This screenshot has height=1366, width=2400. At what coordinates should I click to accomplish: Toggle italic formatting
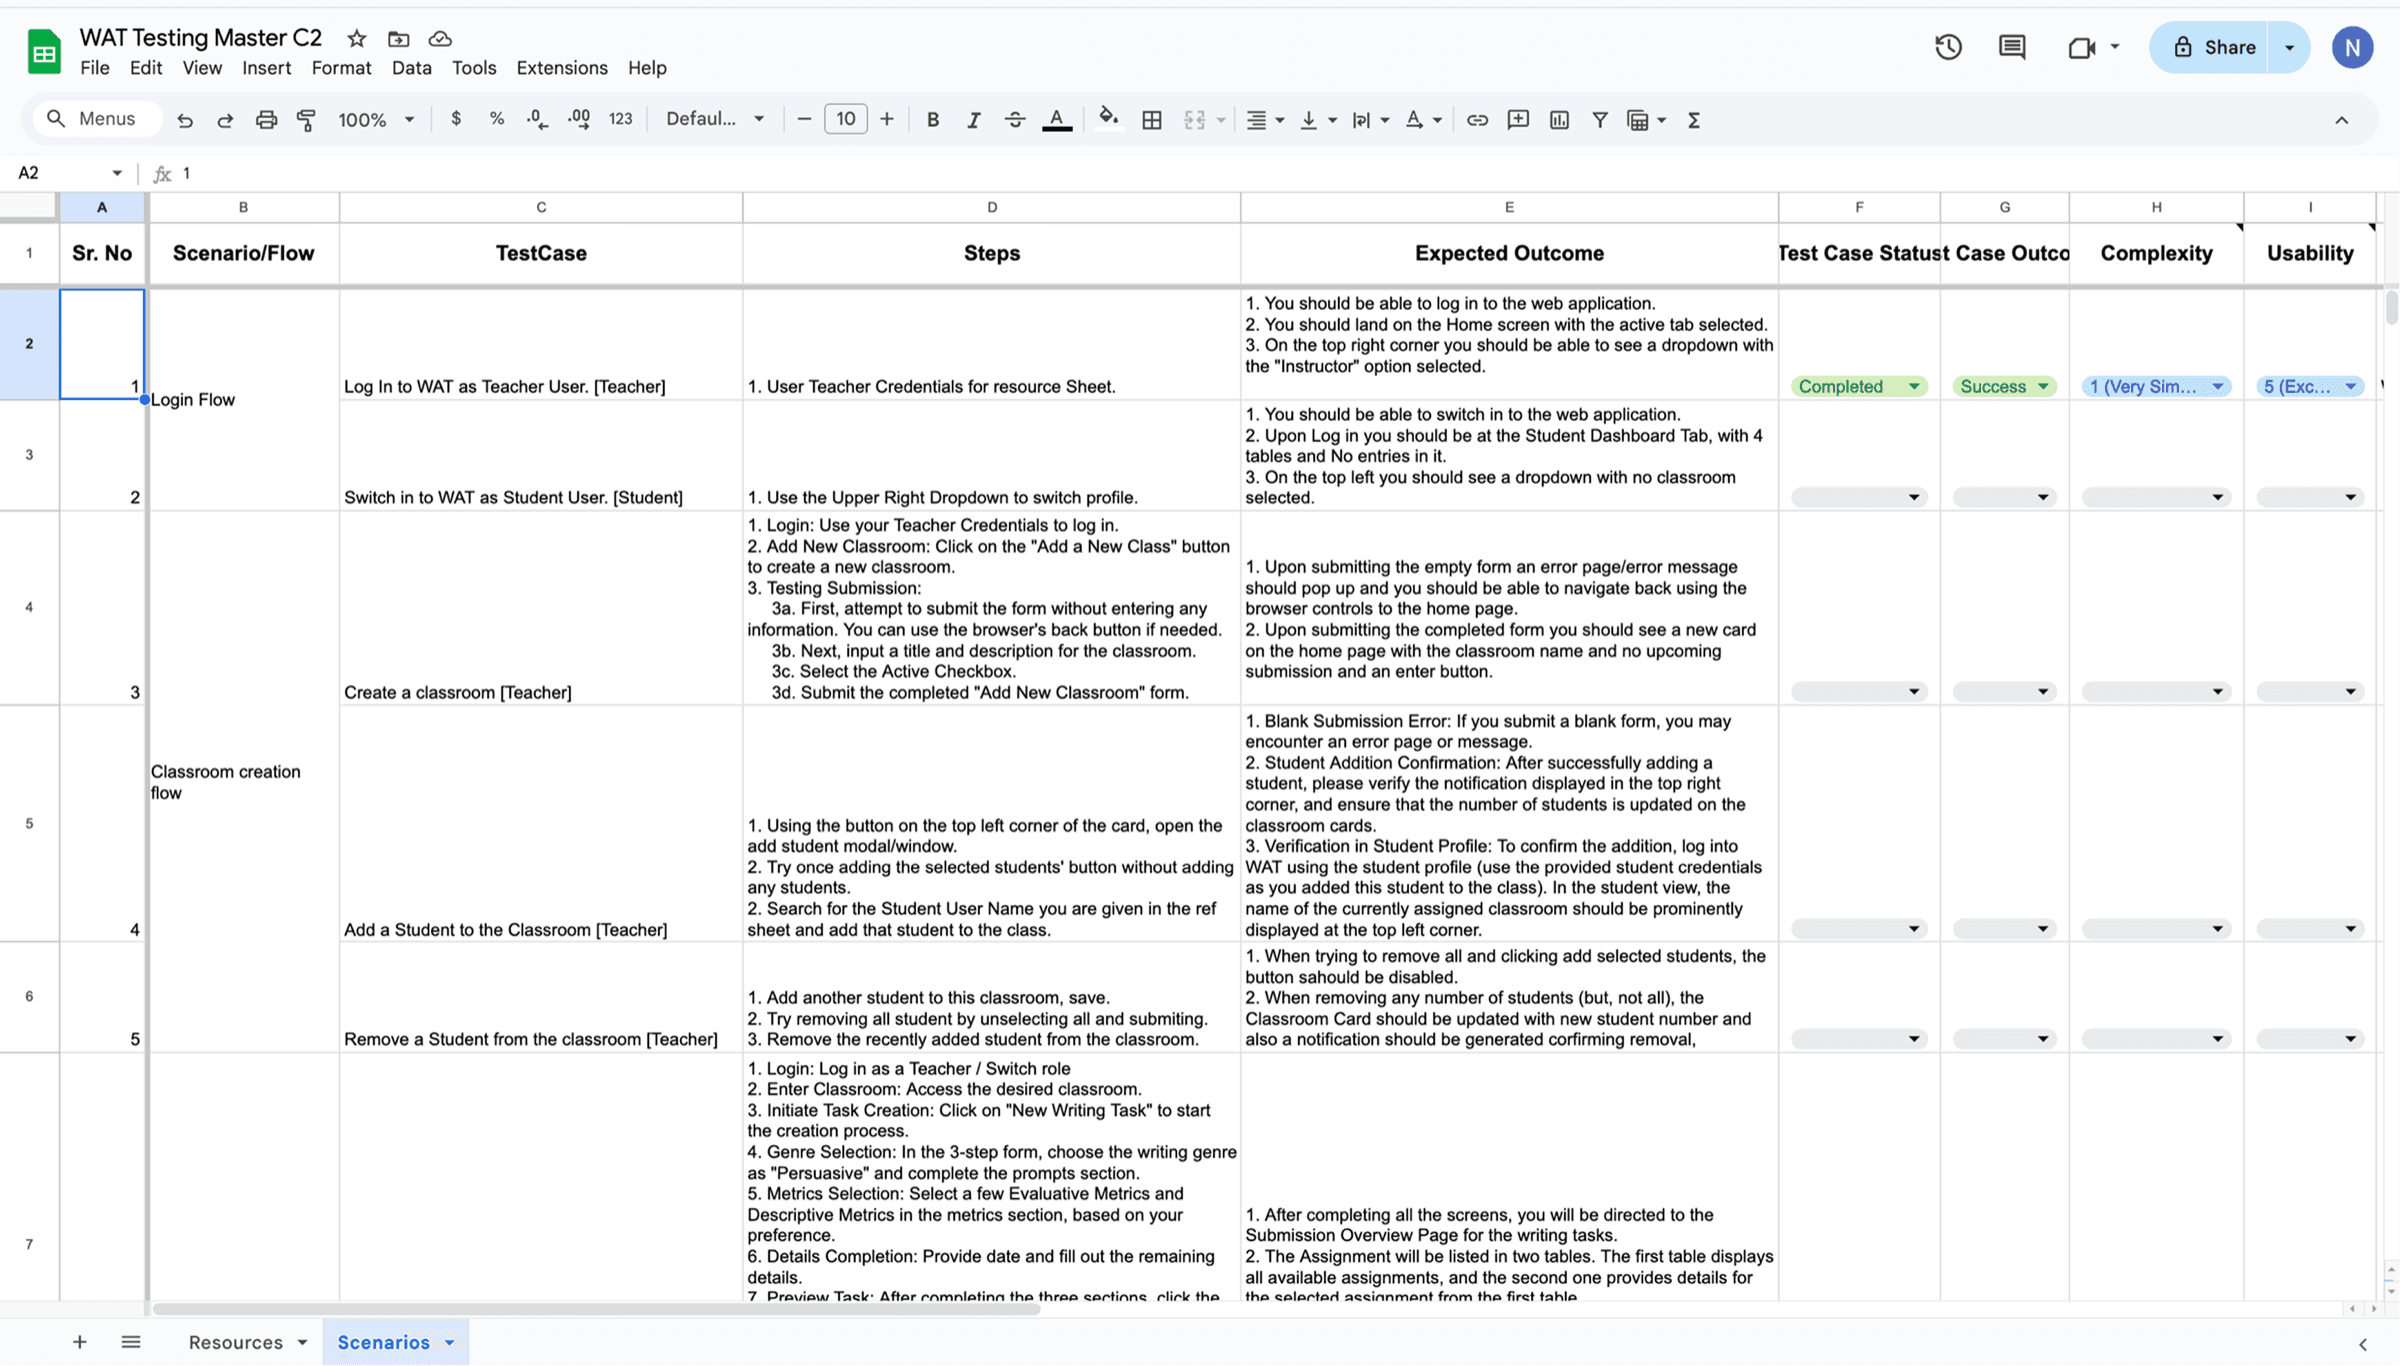tap(973, 120)
